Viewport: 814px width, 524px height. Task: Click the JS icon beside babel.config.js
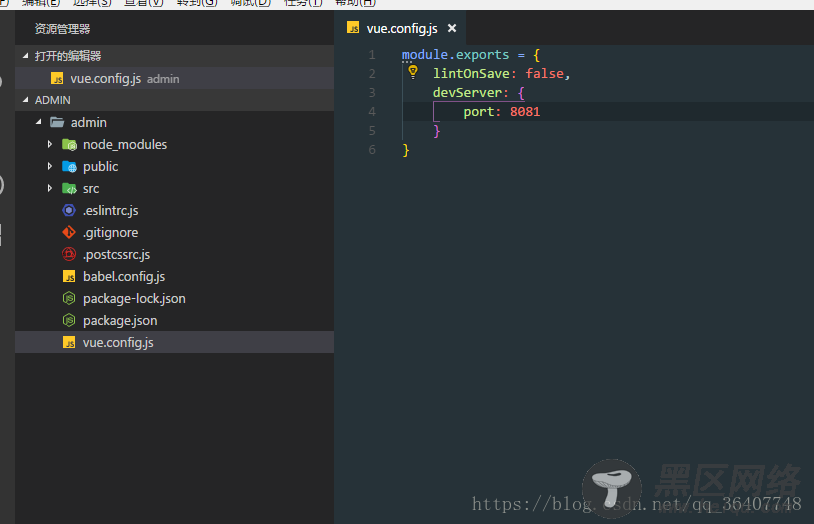tap(69, 276)
